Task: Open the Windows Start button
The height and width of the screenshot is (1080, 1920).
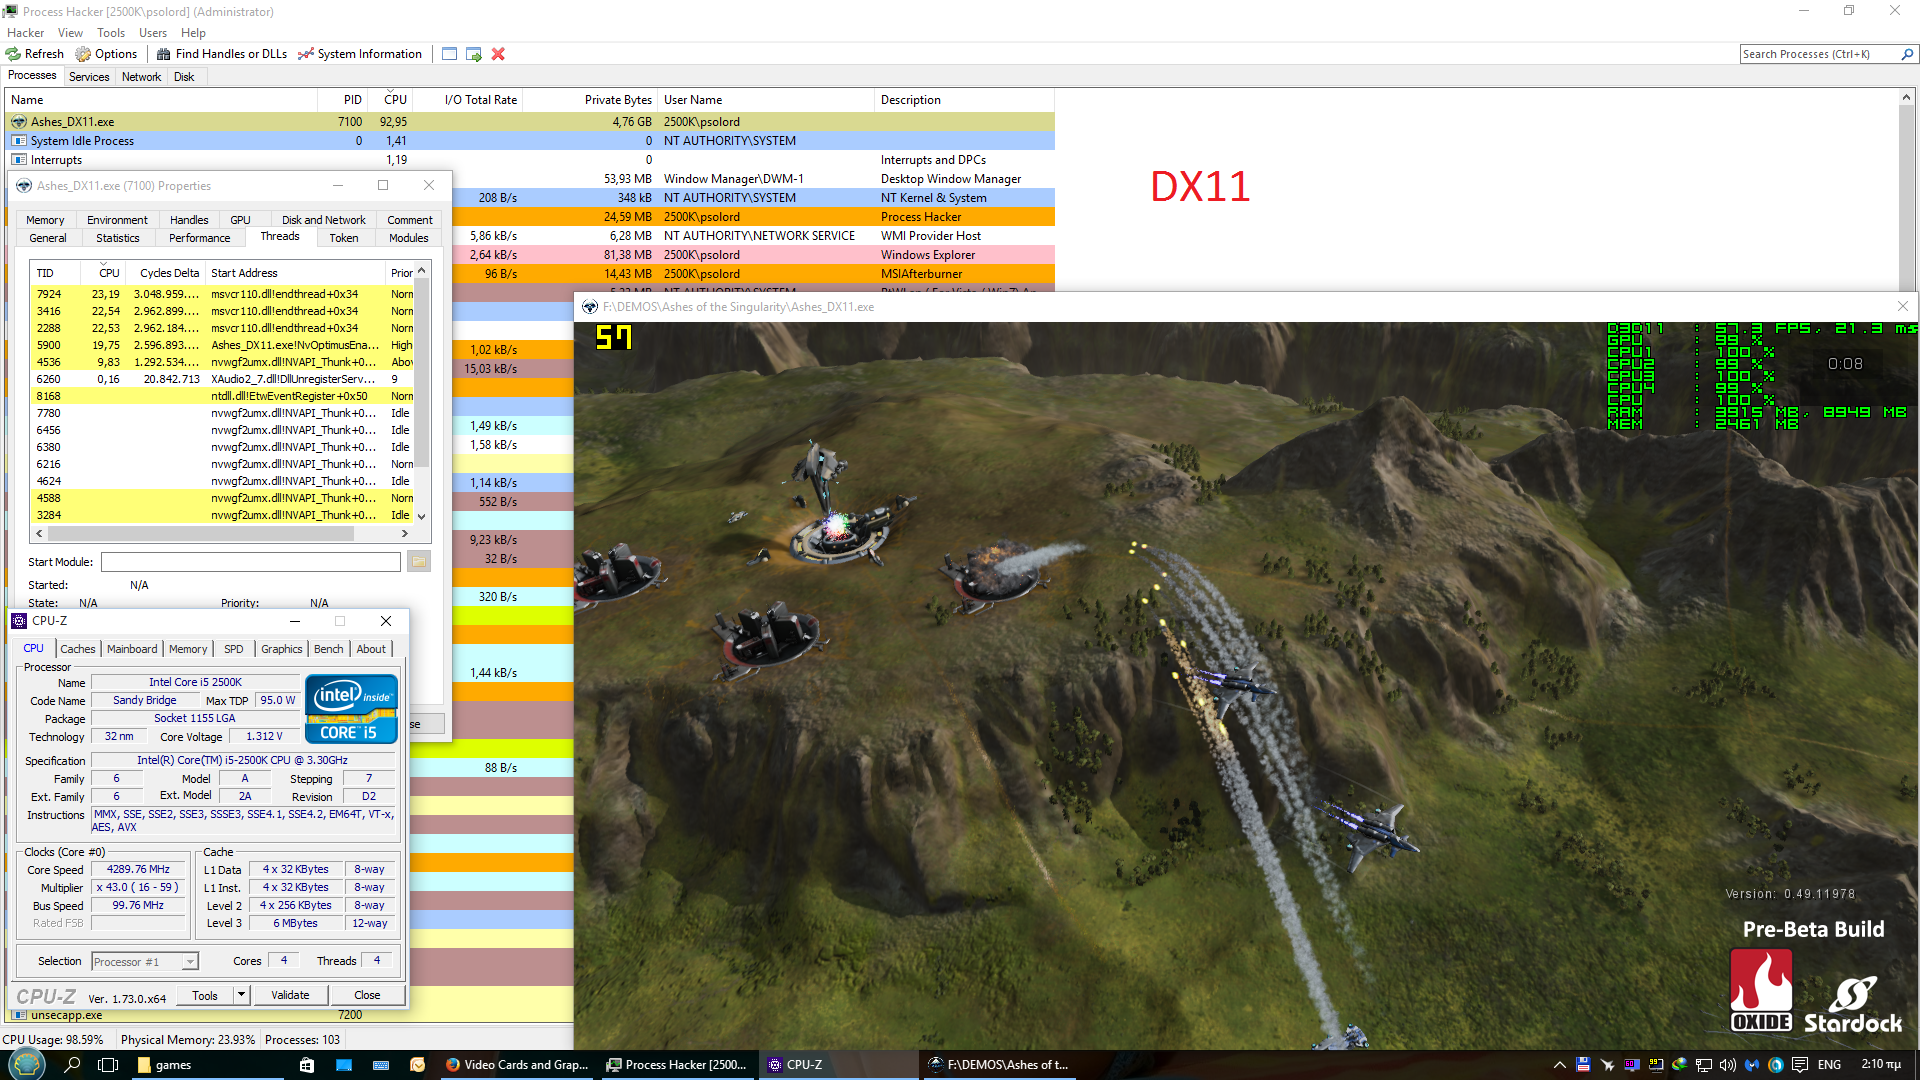Action: [x=25, y=1065]
